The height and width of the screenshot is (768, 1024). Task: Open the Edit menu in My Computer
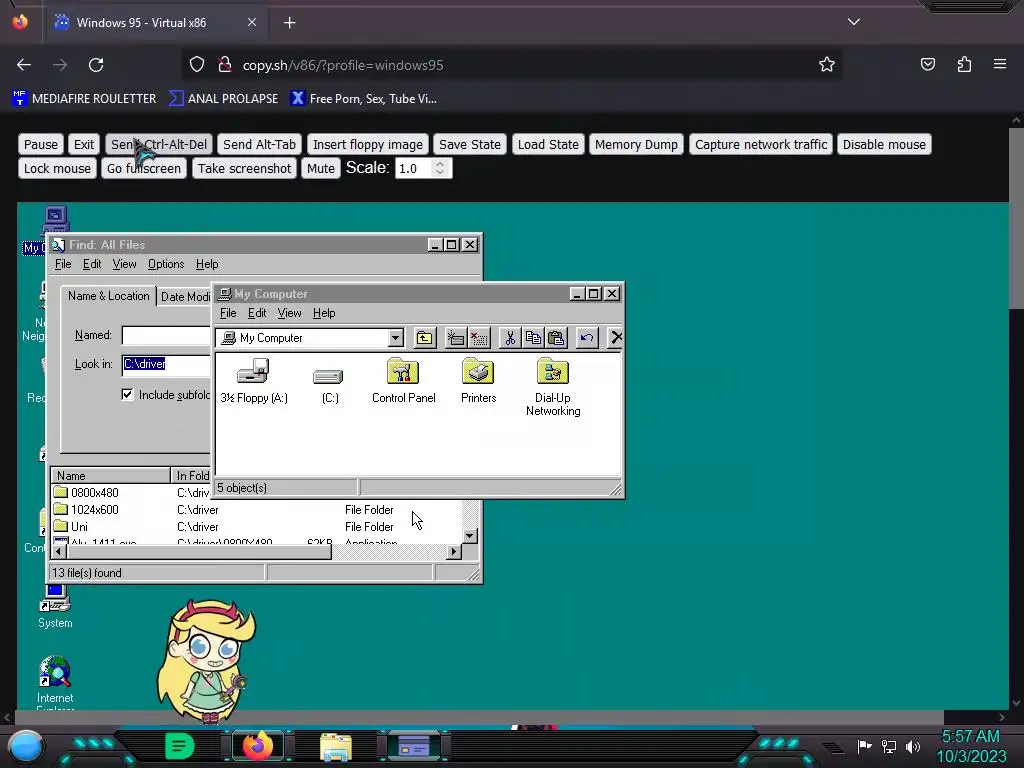coord(257,313)
